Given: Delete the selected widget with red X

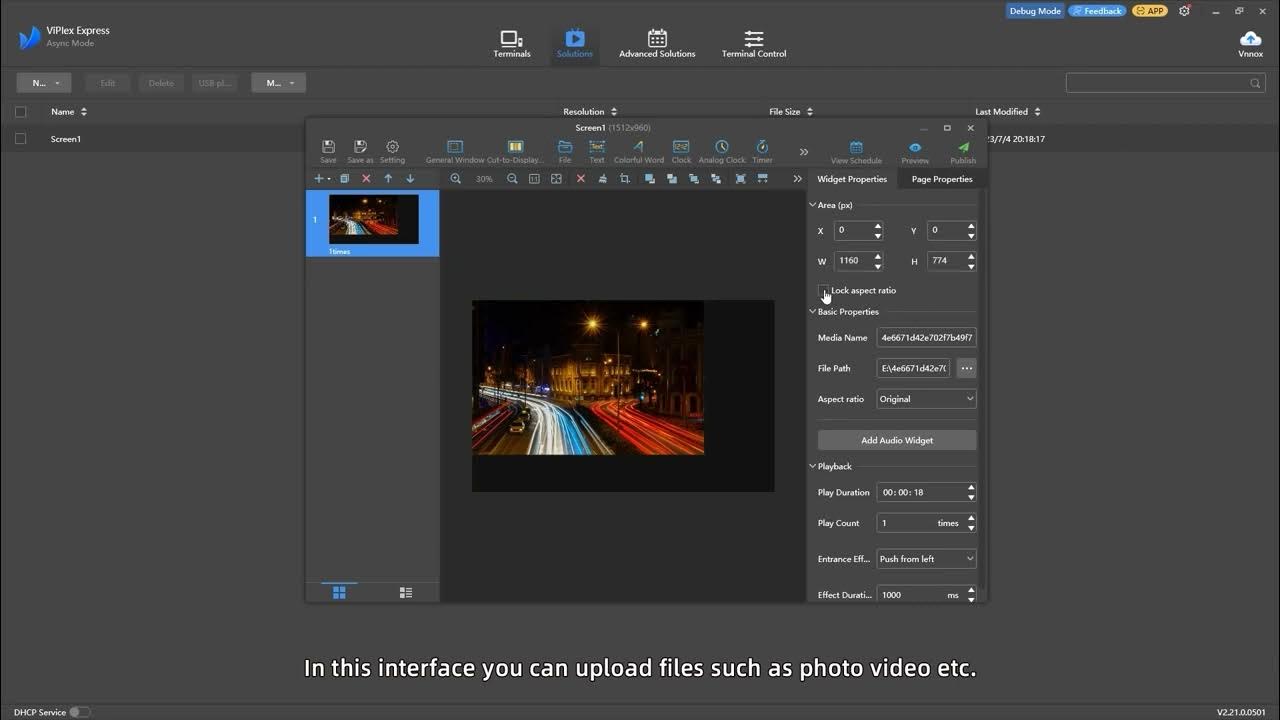Looking at the screenshot, I should [580, 179].
